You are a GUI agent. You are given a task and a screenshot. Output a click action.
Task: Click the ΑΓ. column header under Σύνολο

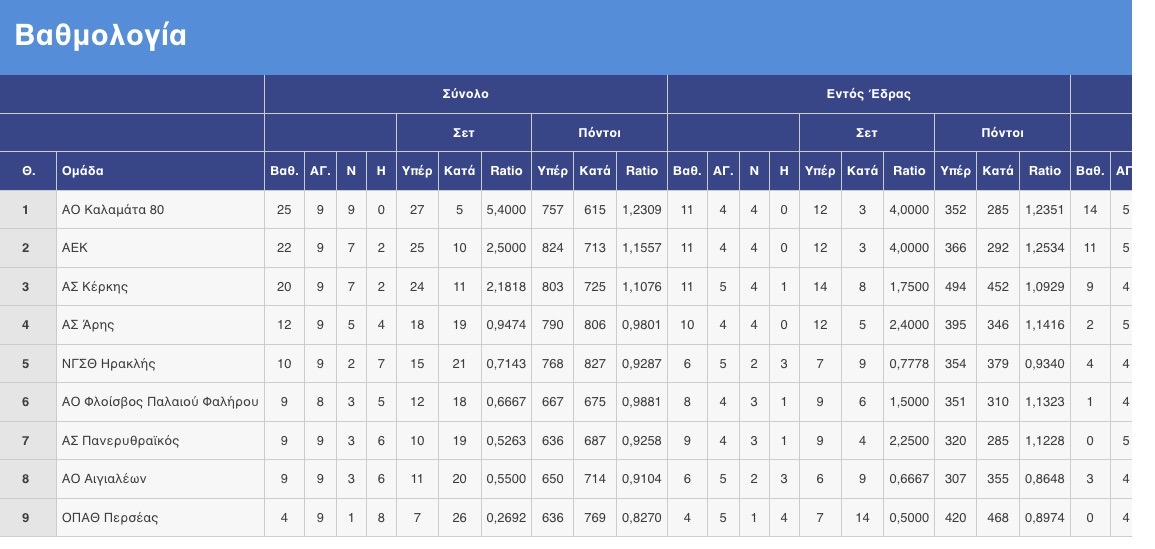pos(320,171)
